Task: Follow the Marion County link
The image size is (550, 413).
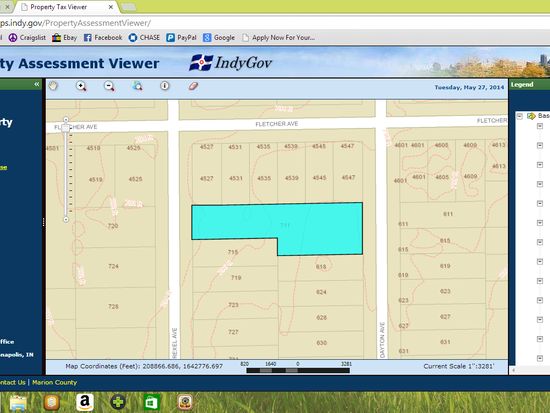Action: pos(54,382)
